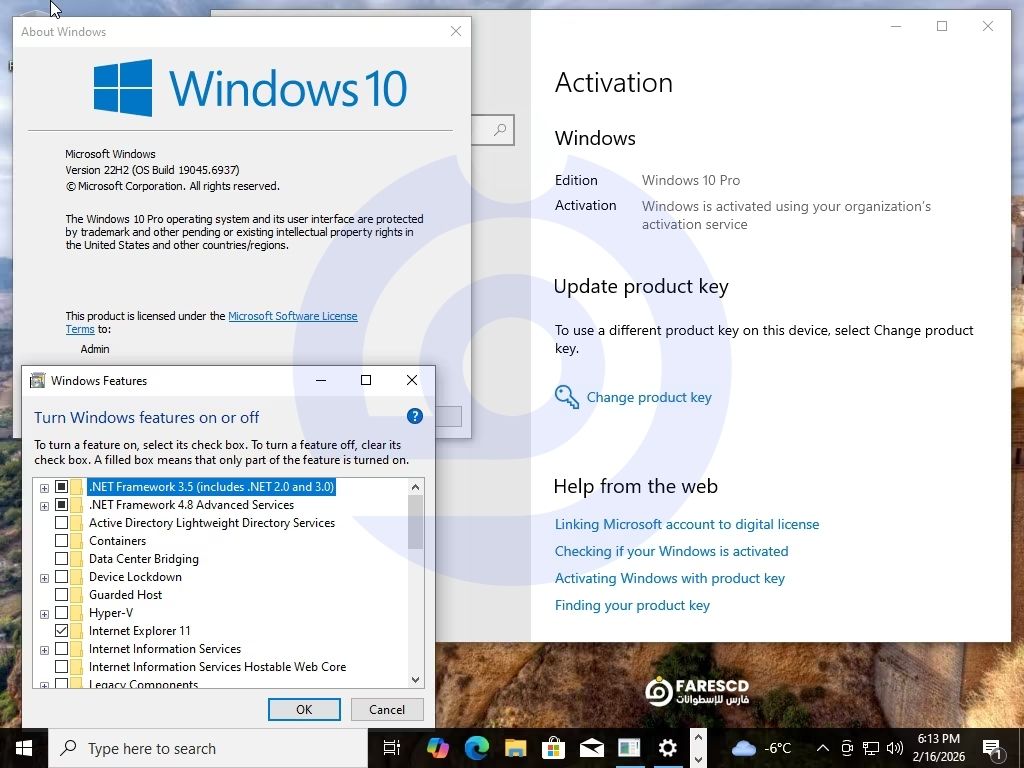Click OK in Windows Features dialog
The image size is (1024, 768).
point(304,709)
